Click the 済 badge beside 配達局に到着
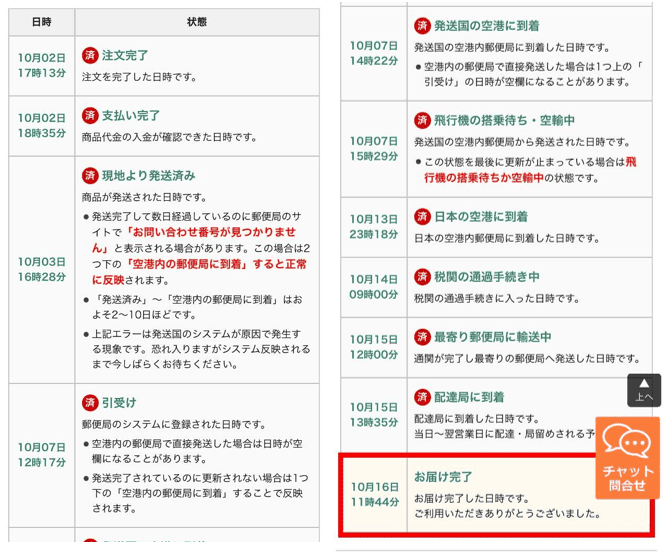This screenshot has height=554, width=665. (422, 397)
